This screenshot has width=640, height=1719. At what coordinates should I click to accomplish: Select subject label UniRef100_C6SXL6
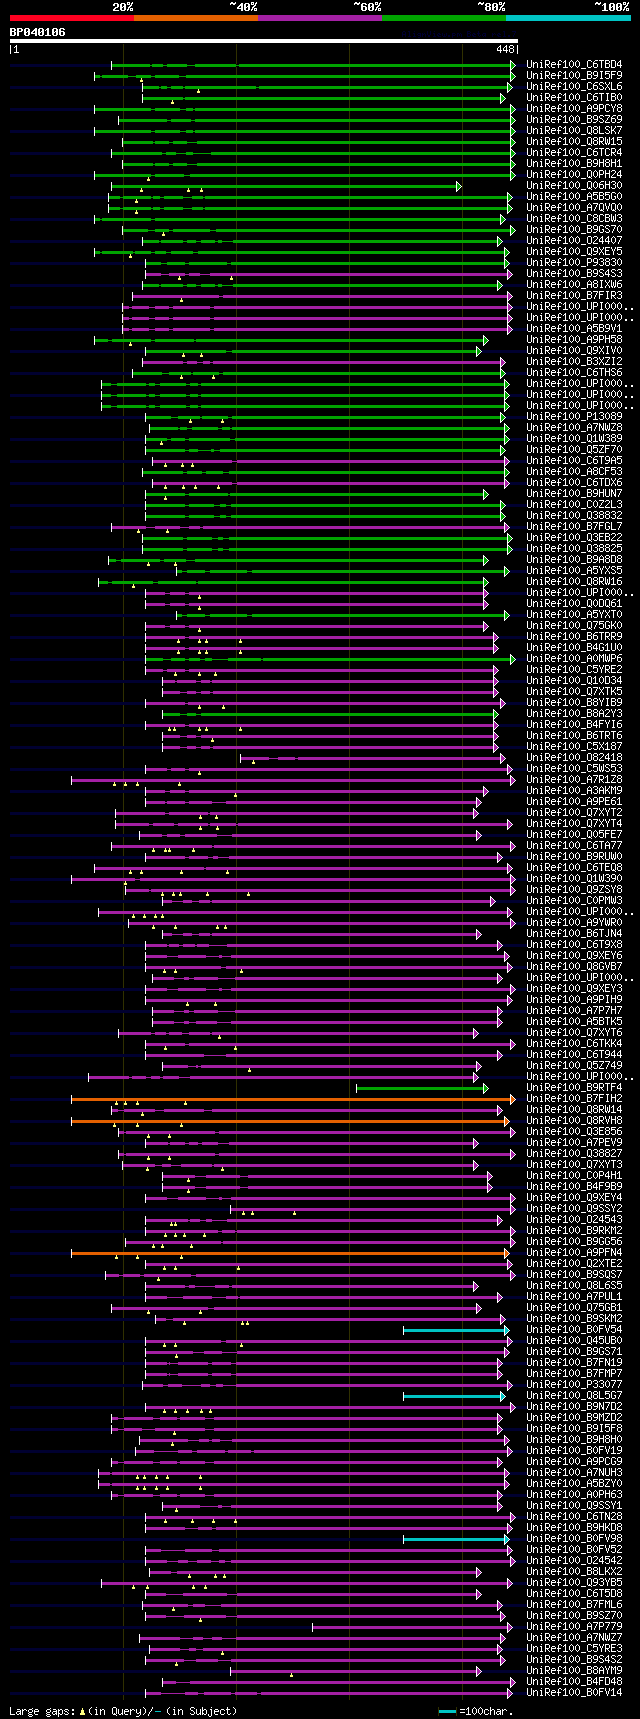coord(574,87)
